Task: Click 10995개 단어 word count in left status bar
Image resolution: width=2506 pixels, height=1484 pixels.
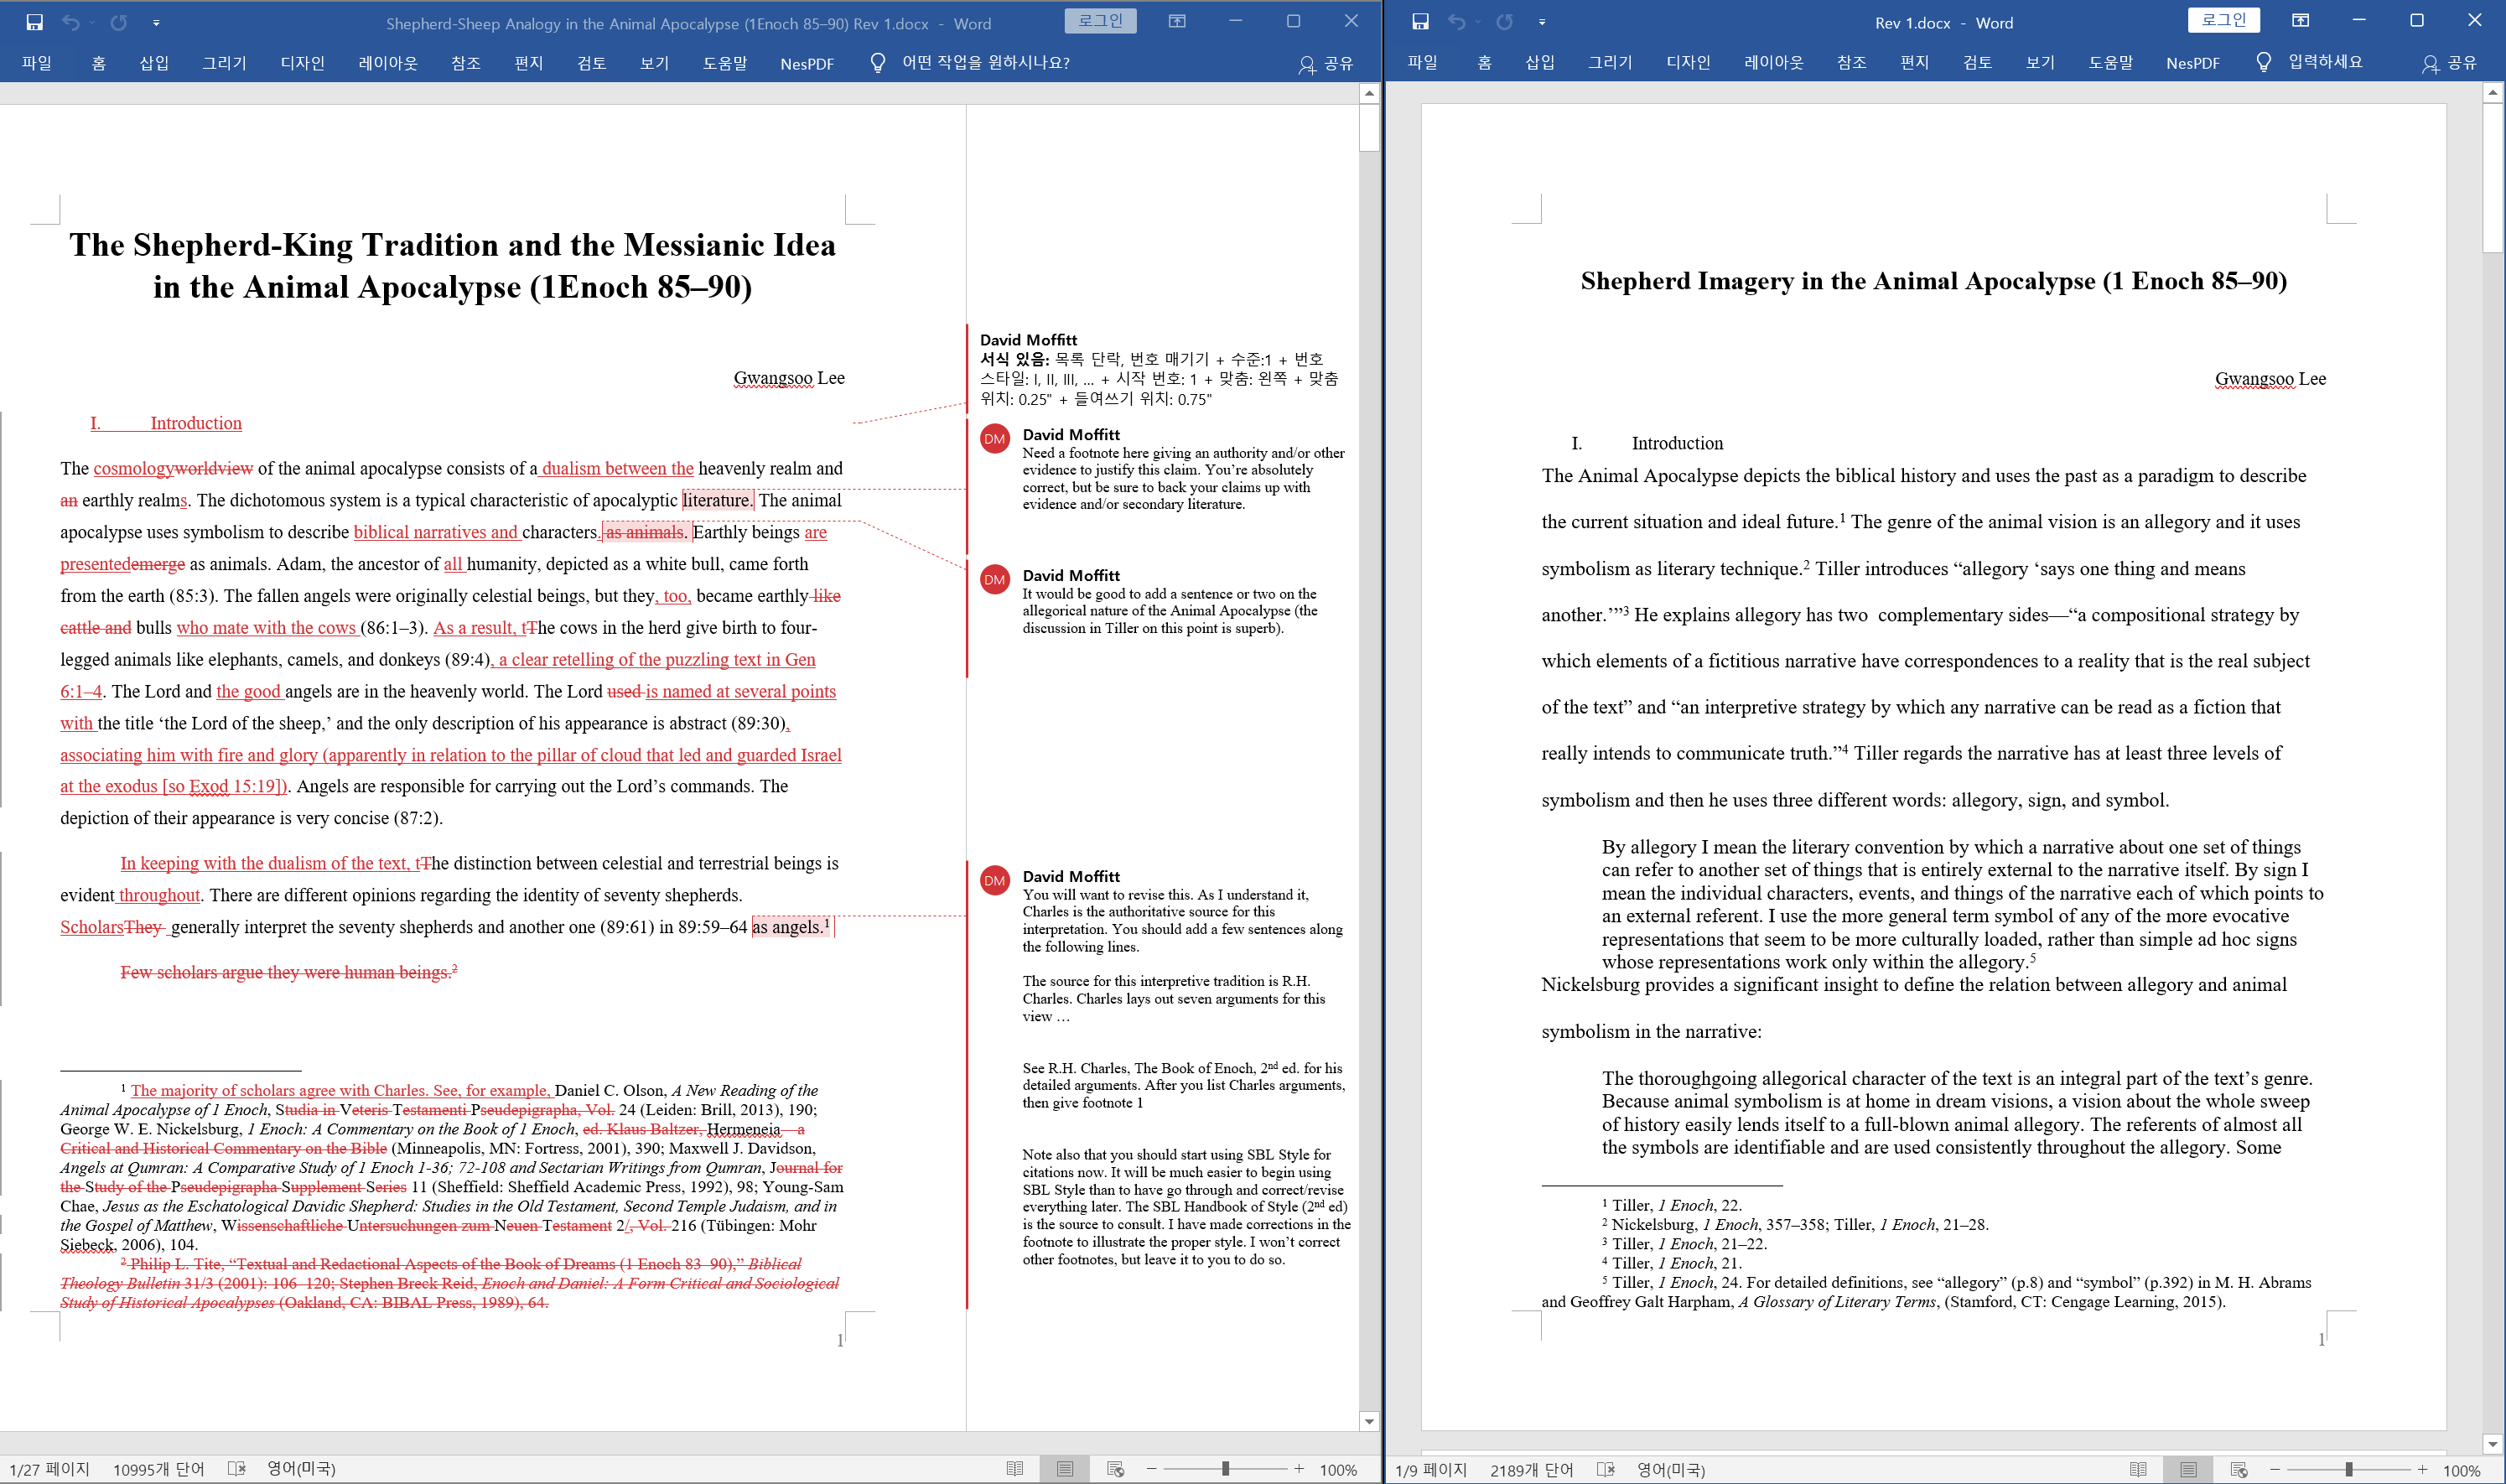Action: tap(158, 1469)
